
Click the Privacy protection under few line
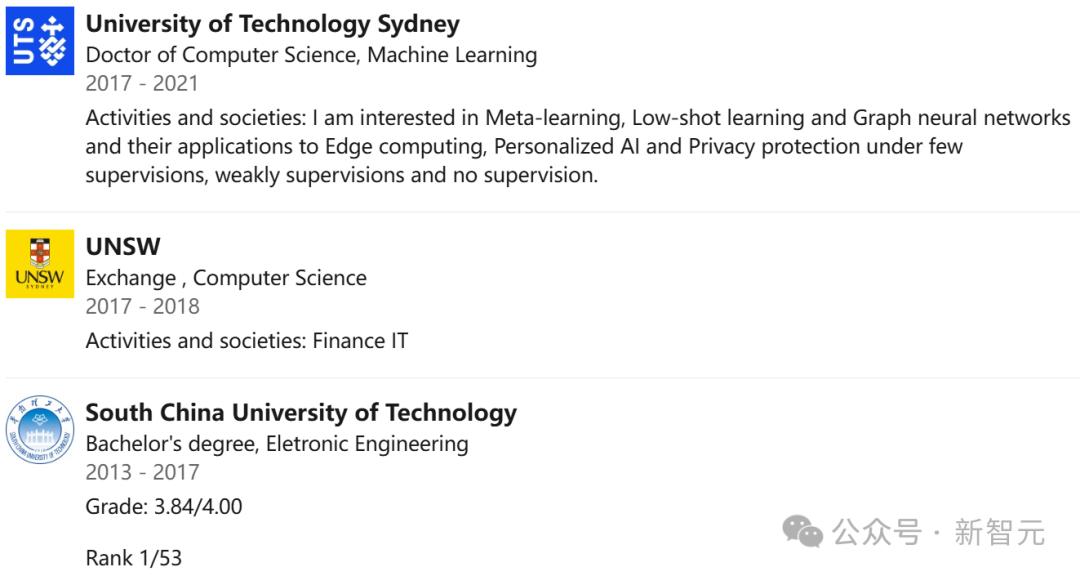[x=523, y=147]
